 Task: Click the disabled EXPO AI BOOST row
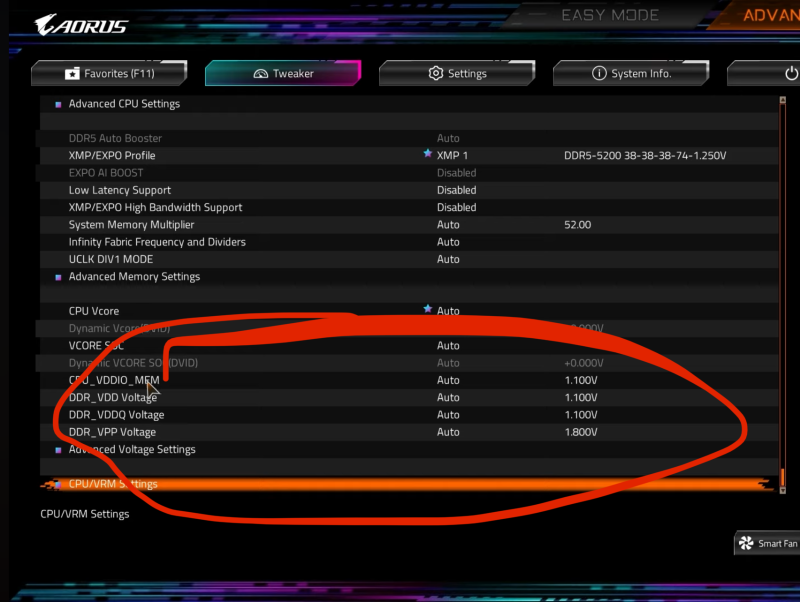408,173
